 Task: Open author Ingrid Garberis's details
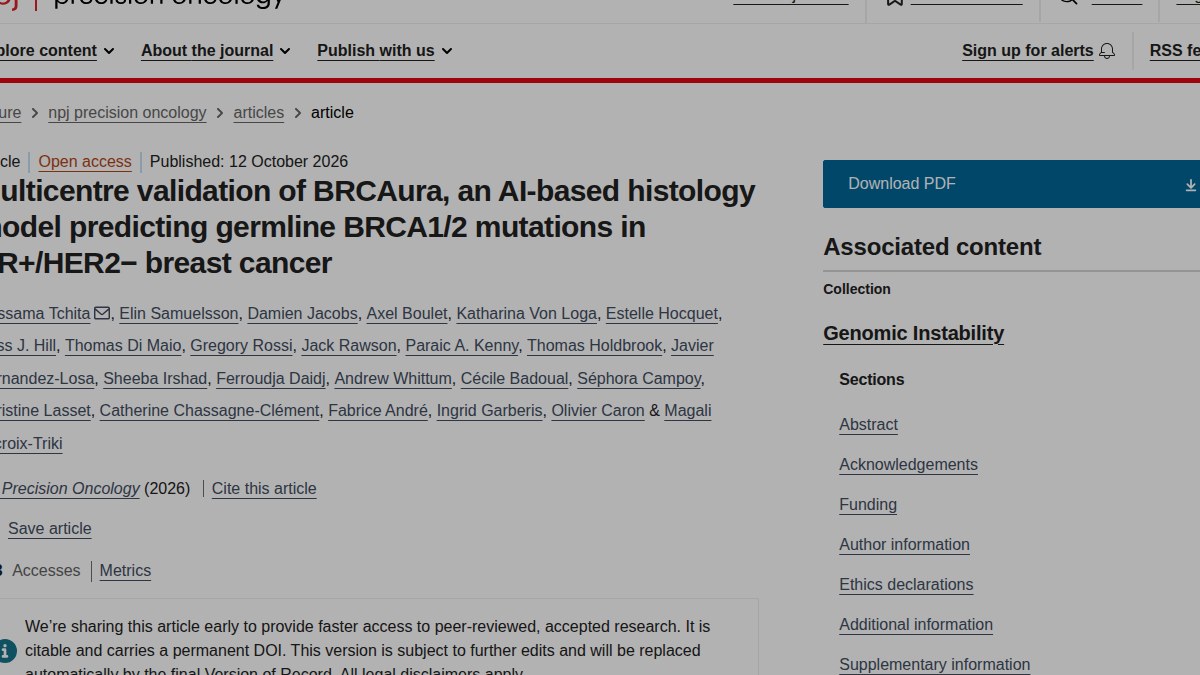pyautogui.click(x=490, y=410)
